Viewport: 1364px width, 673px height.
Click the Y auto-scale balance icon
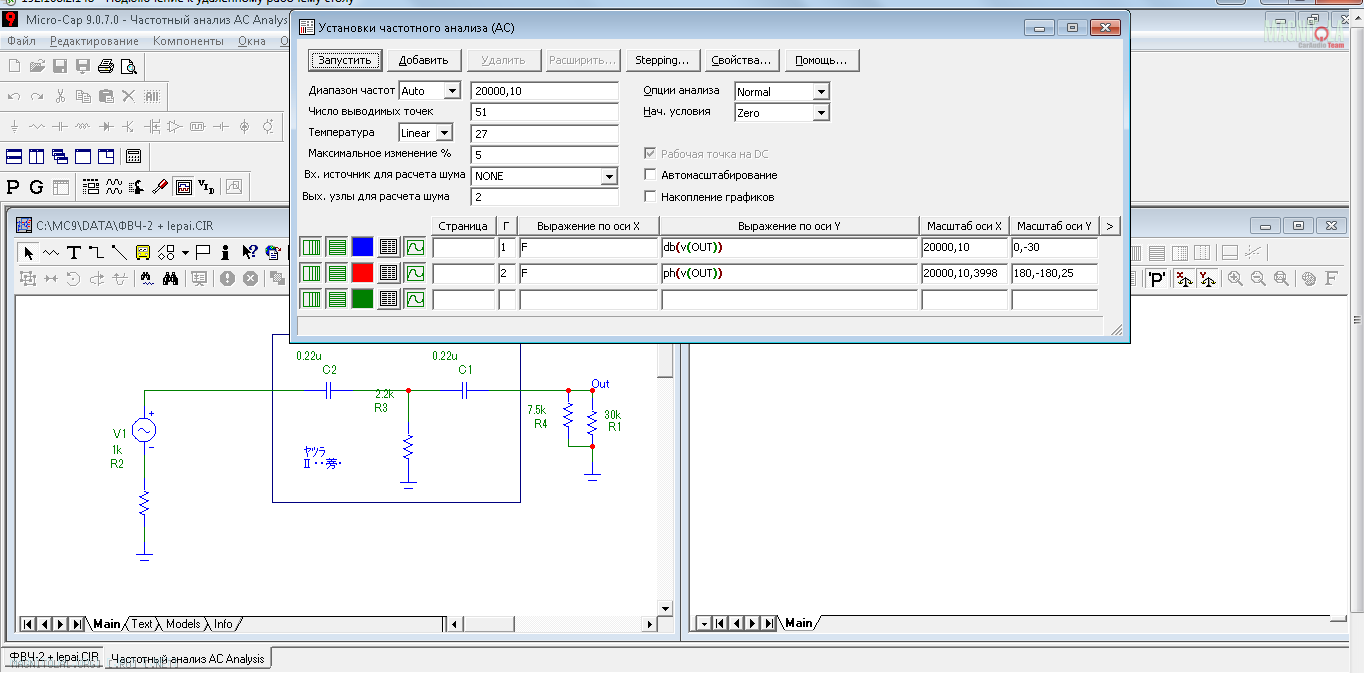1207,279
